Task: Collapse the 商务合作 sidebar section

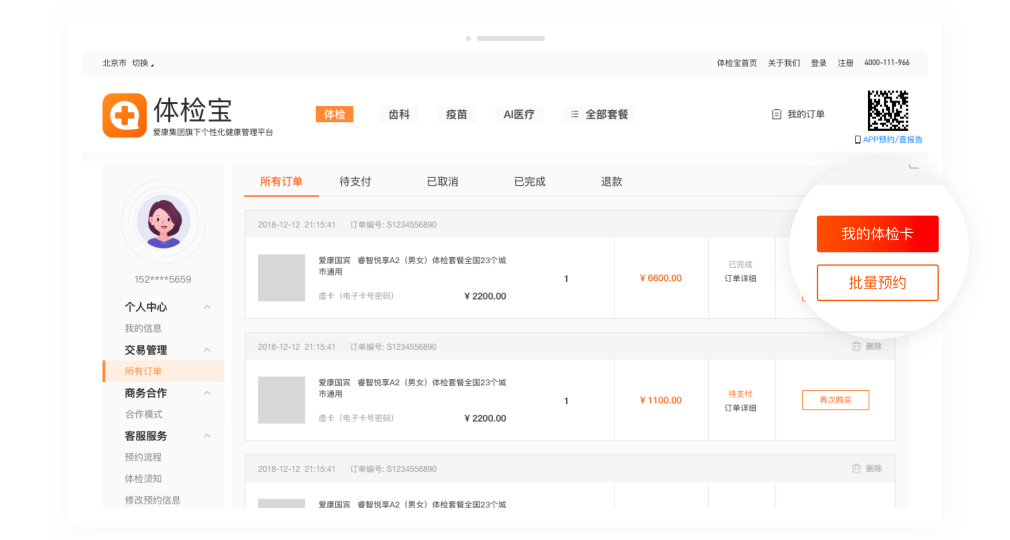Action: pyautogui.click(x=207, y=393)
